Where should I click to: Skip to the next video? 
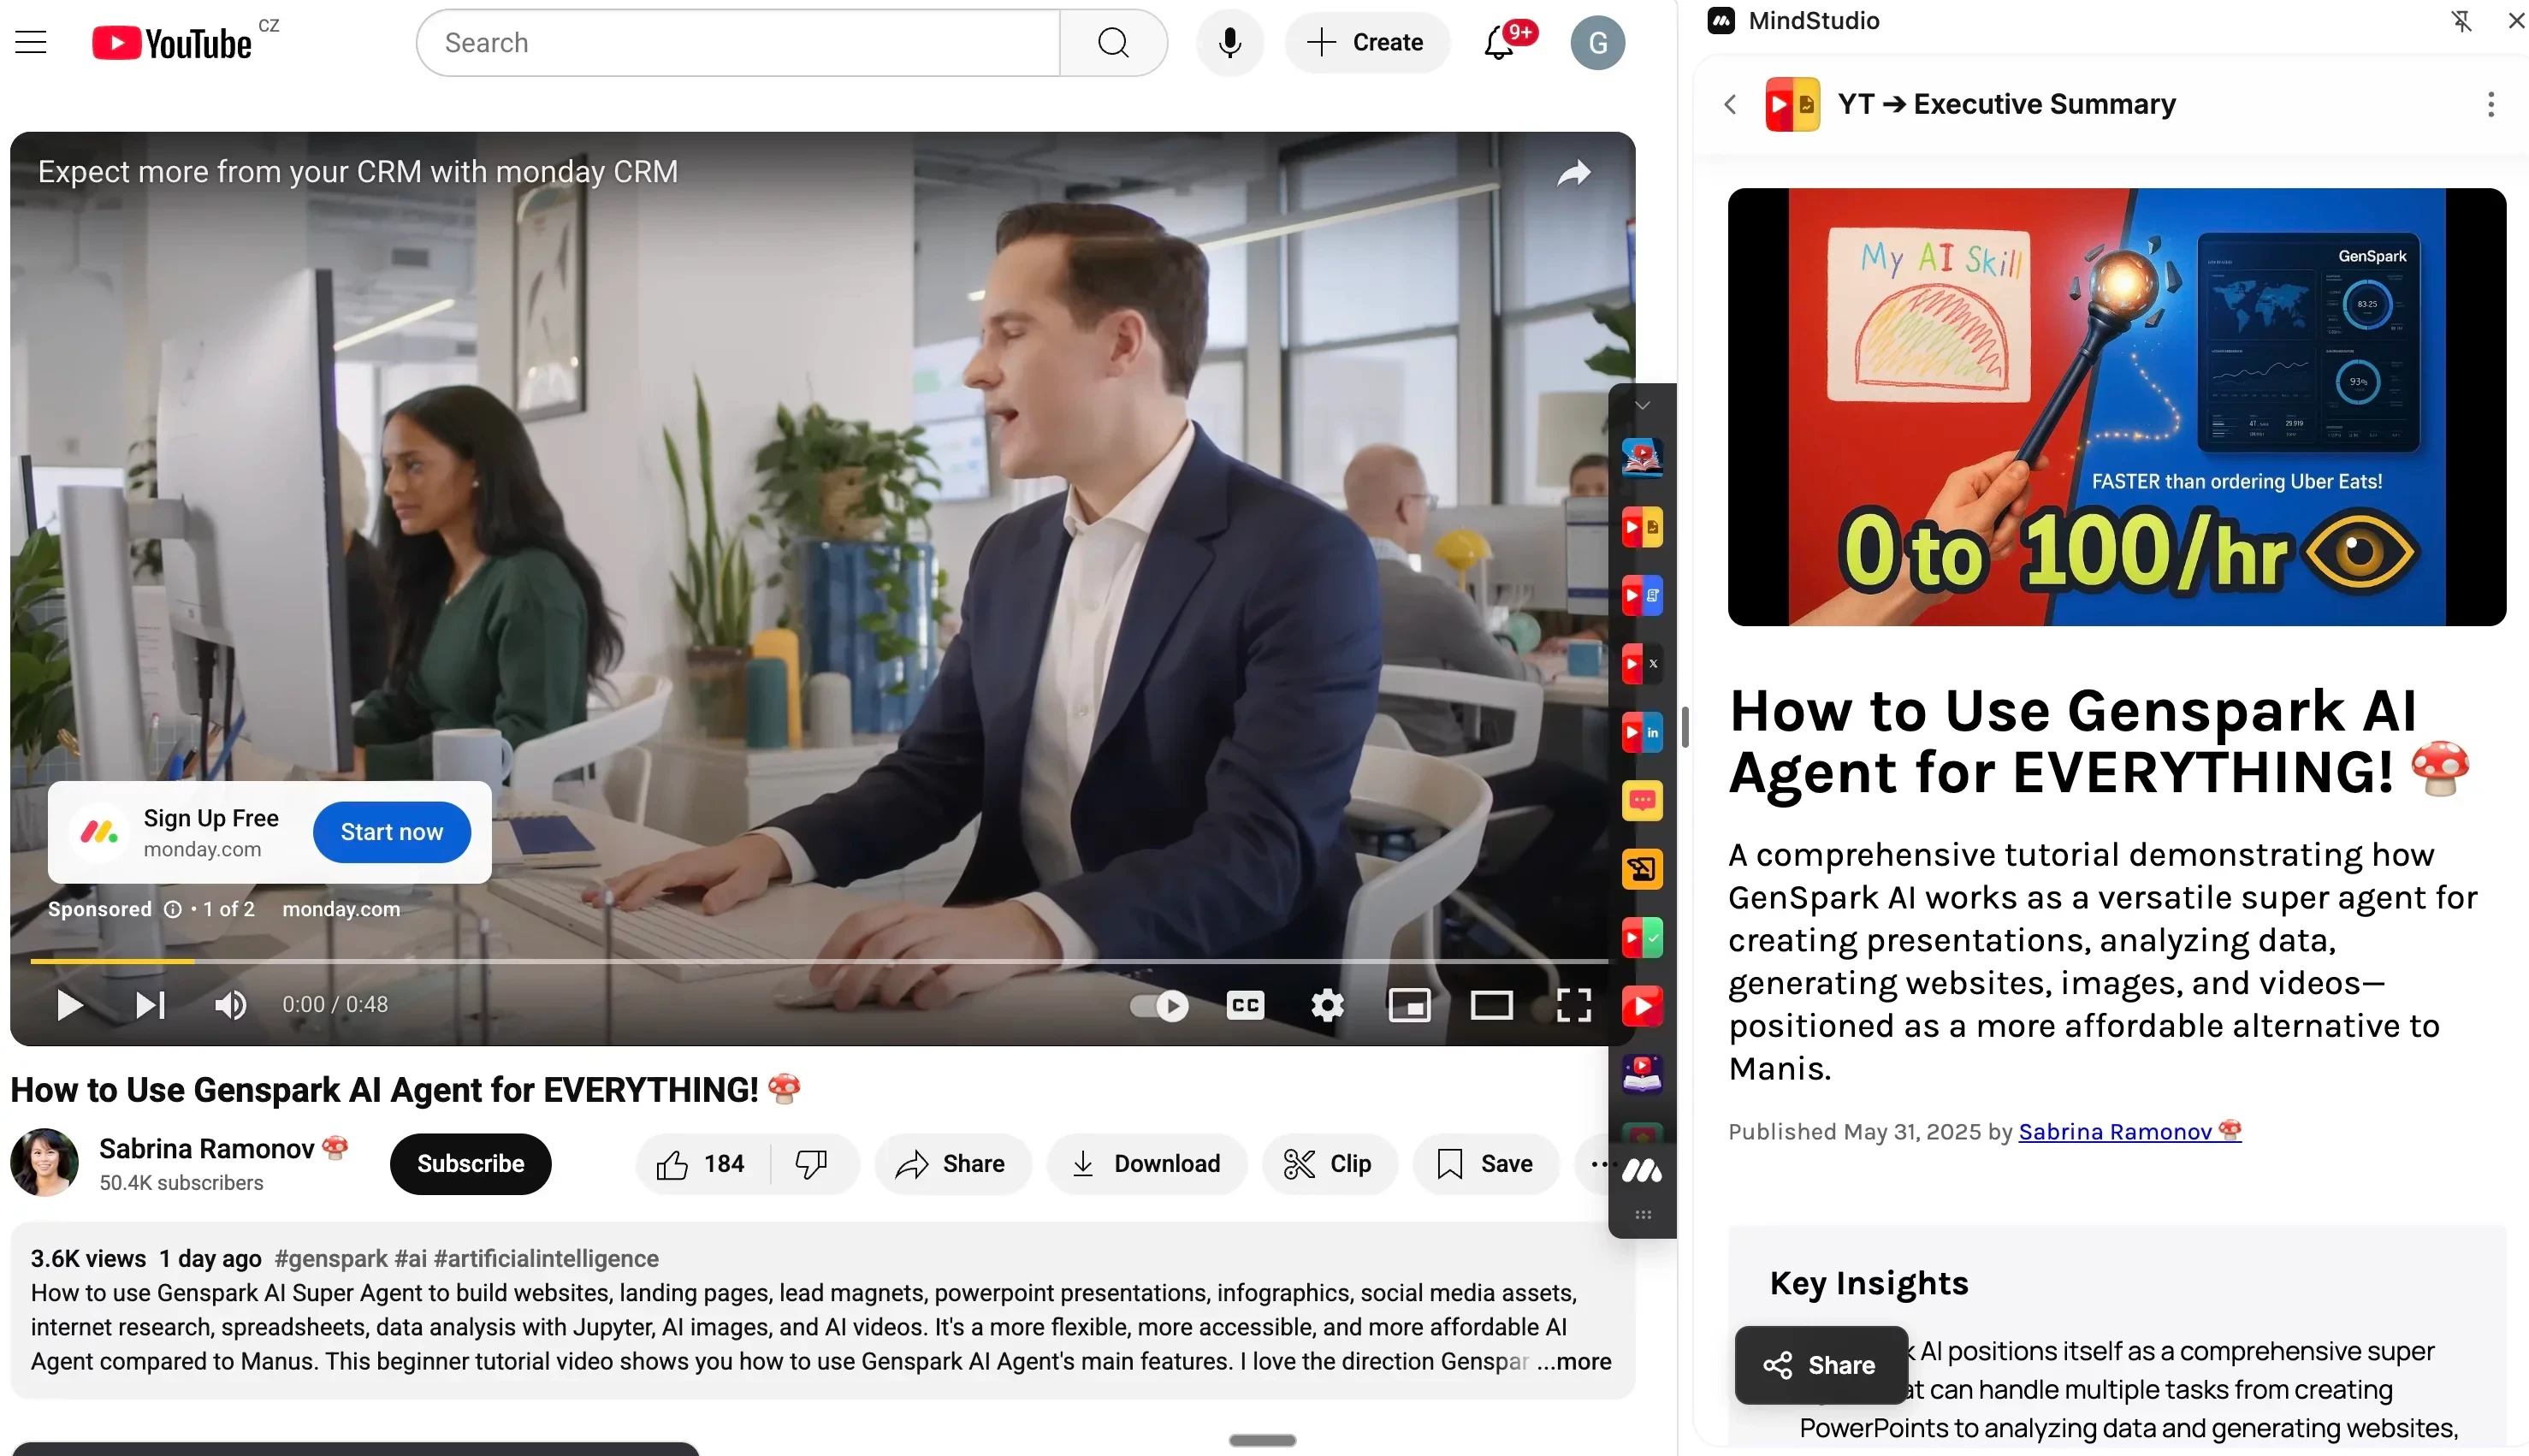coord(150,1004)
